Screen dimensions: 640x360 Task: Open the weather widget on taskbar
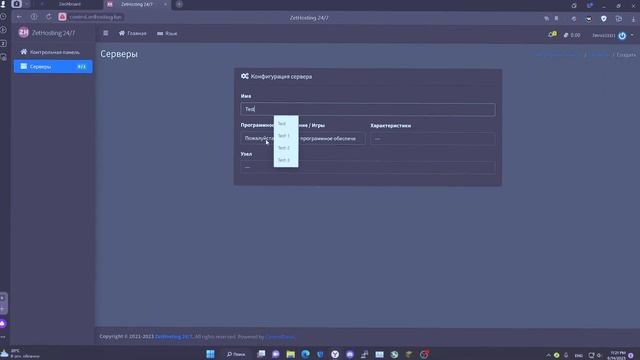[x=20, y=353]
